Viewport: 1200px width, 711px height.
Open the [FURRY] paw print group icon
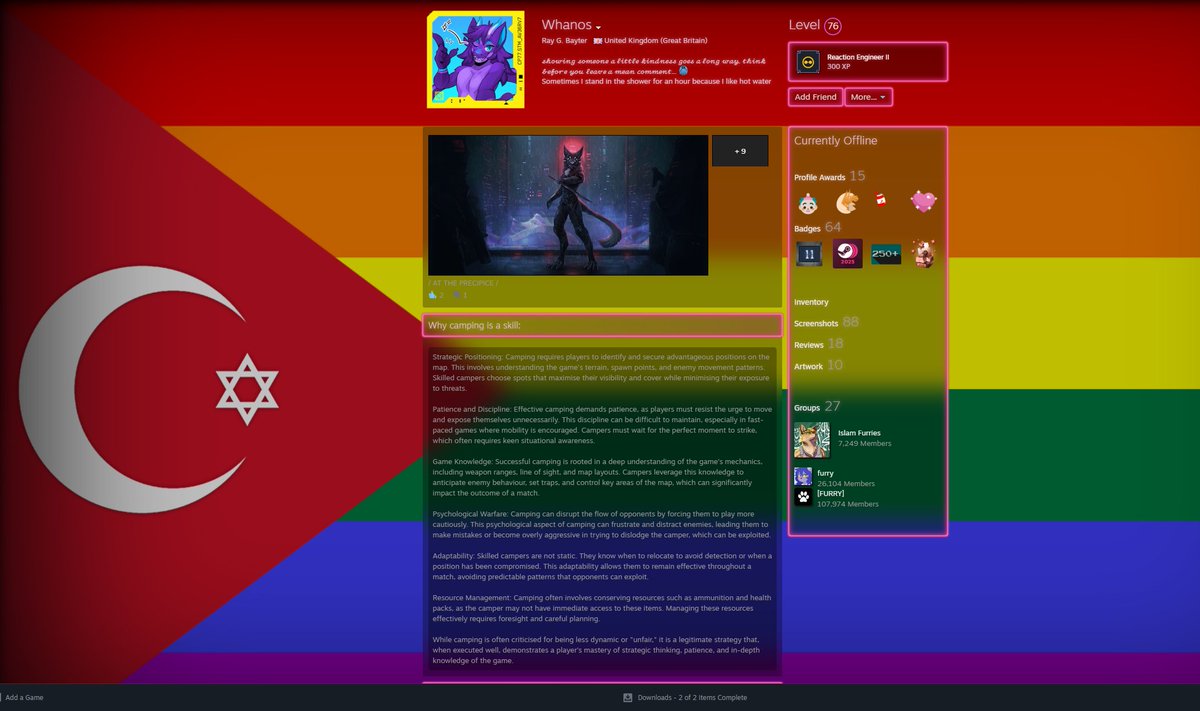tap(803, 496)
